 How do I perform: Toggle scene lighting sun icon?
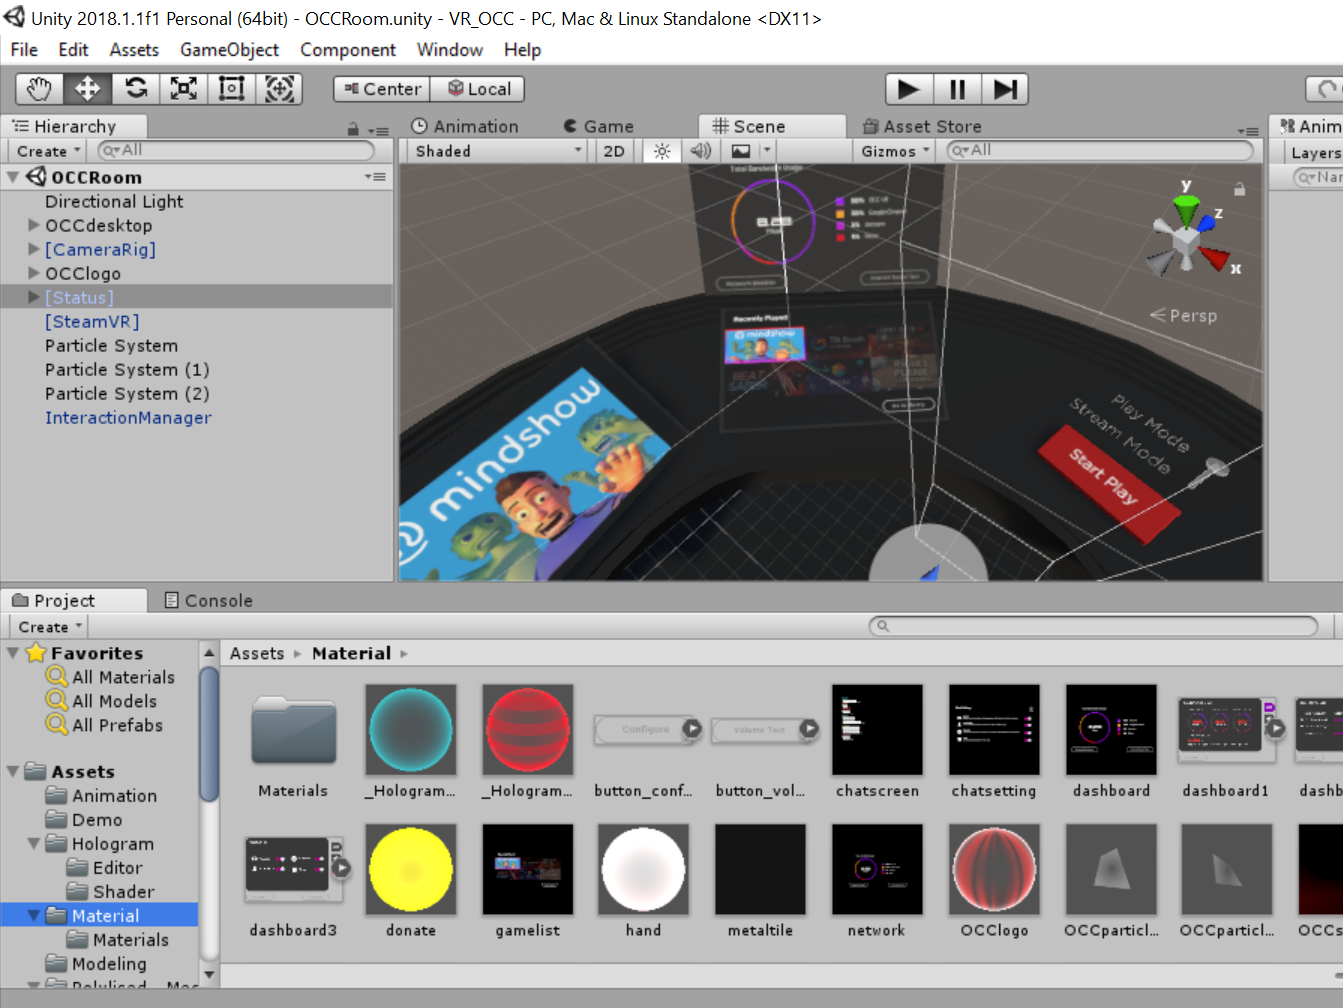click(662, 151)
